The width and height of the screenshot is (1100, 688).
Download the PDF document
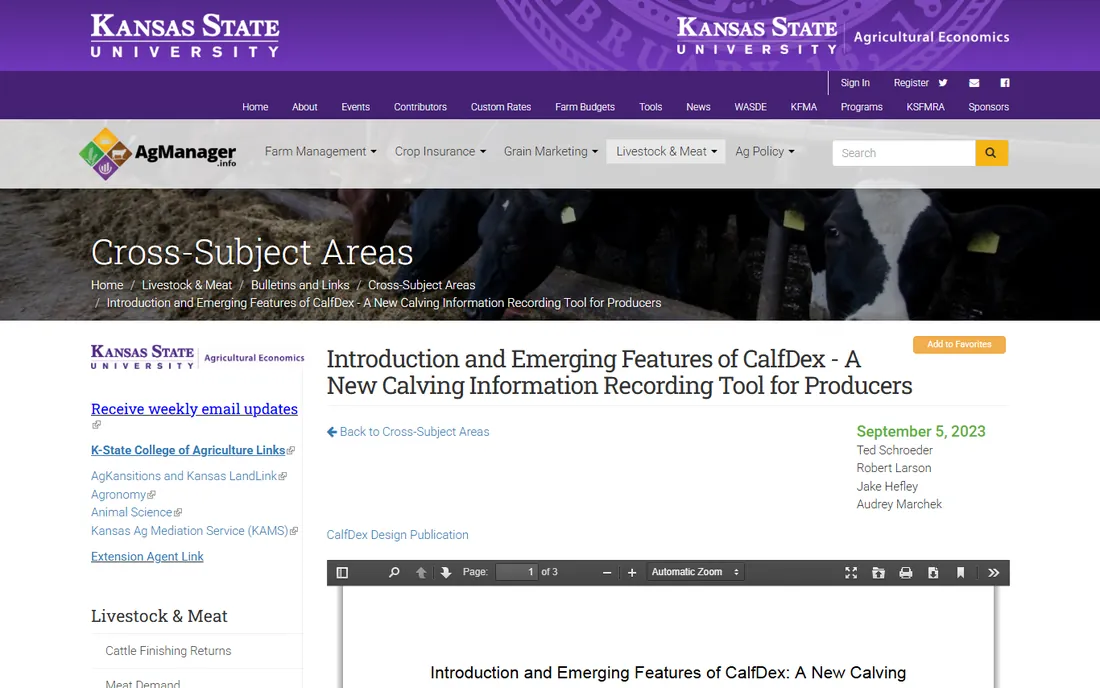coord(933,572)
